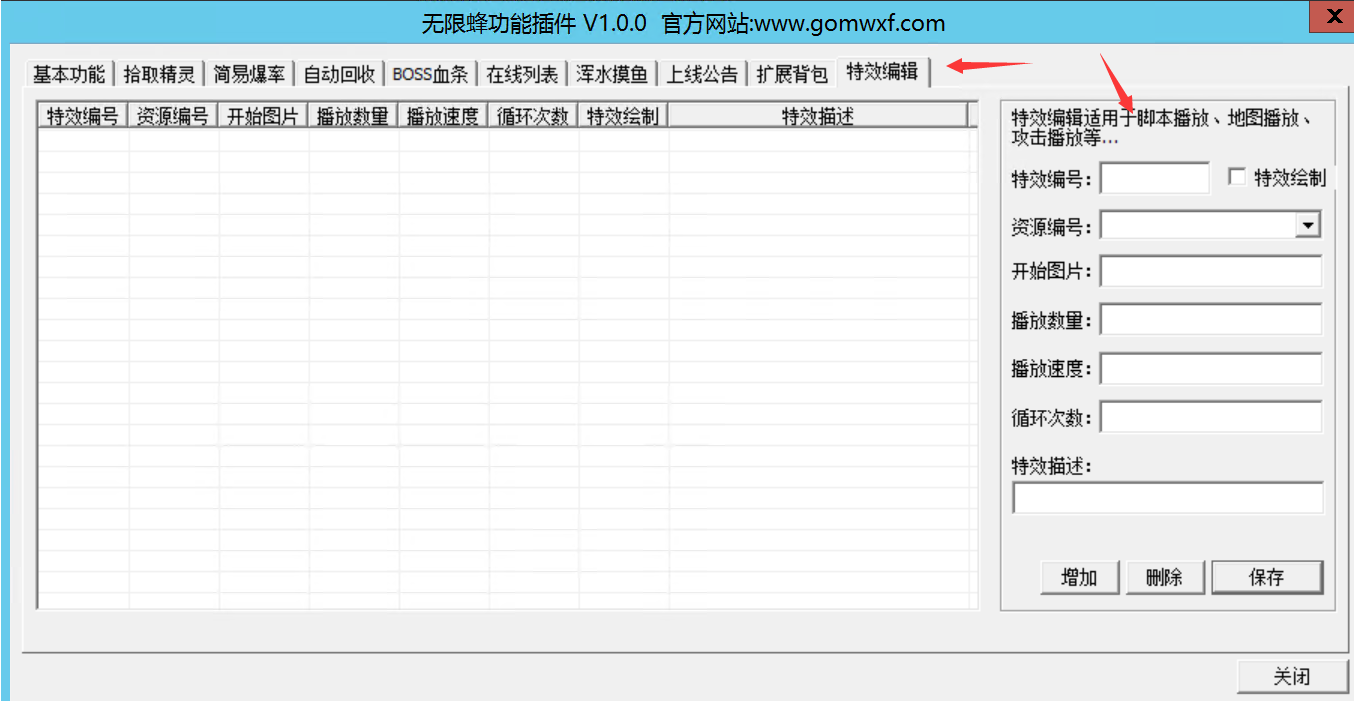Open the 基本功能 tab
The width and height of the screenshot is (1354, 702).
point(68,74)
